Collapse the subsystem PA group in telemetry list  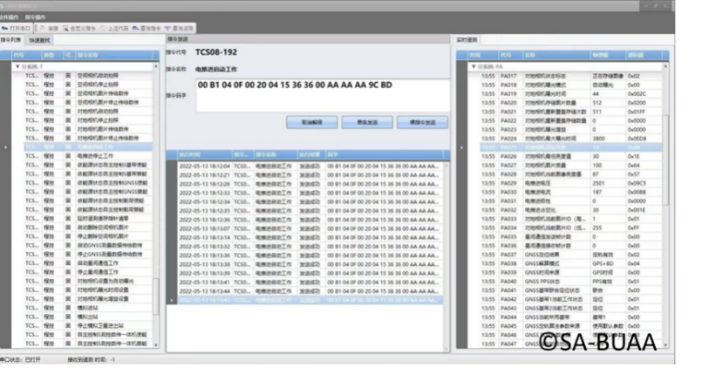pyautogui.click(x=474, y=67)
